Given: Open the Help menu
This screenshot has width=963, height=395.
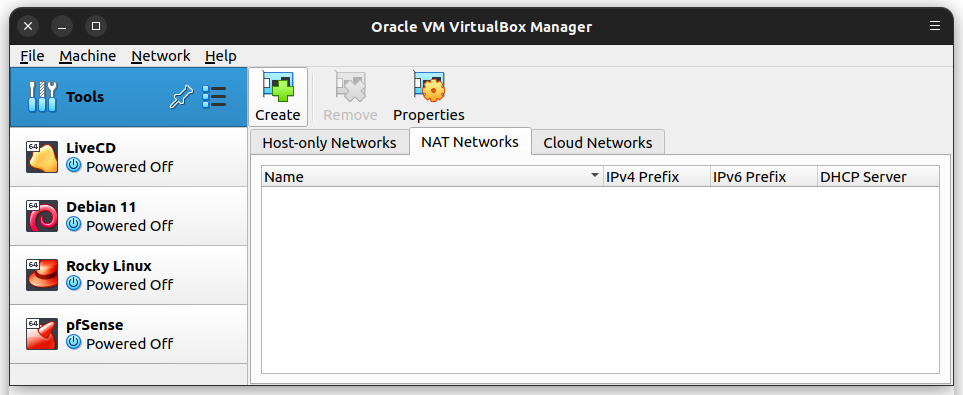Looking at the screenshot, I should (220, 56).
